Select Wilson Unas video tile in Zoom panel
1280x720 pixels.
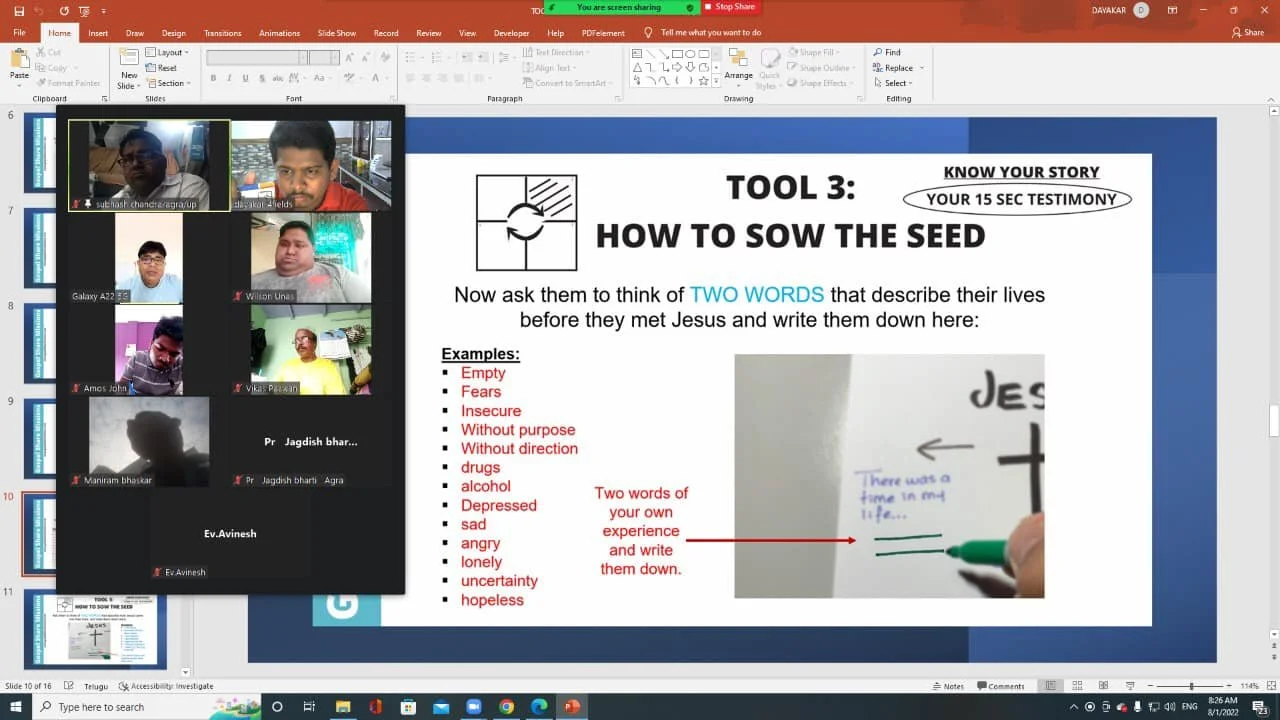coord(310,258)
